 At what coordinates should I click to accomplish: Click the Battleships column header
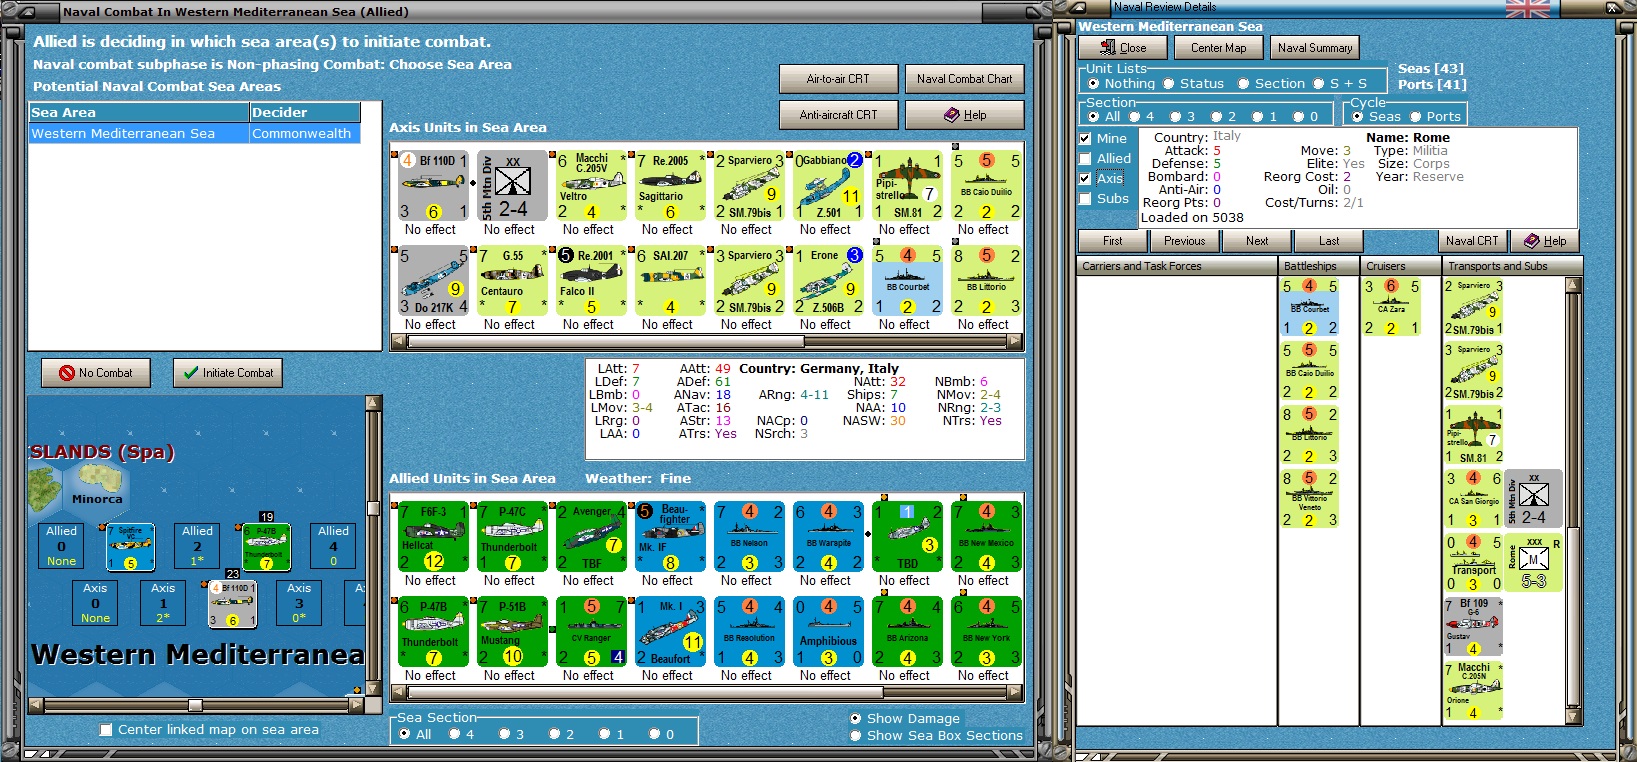(1319, 266)
